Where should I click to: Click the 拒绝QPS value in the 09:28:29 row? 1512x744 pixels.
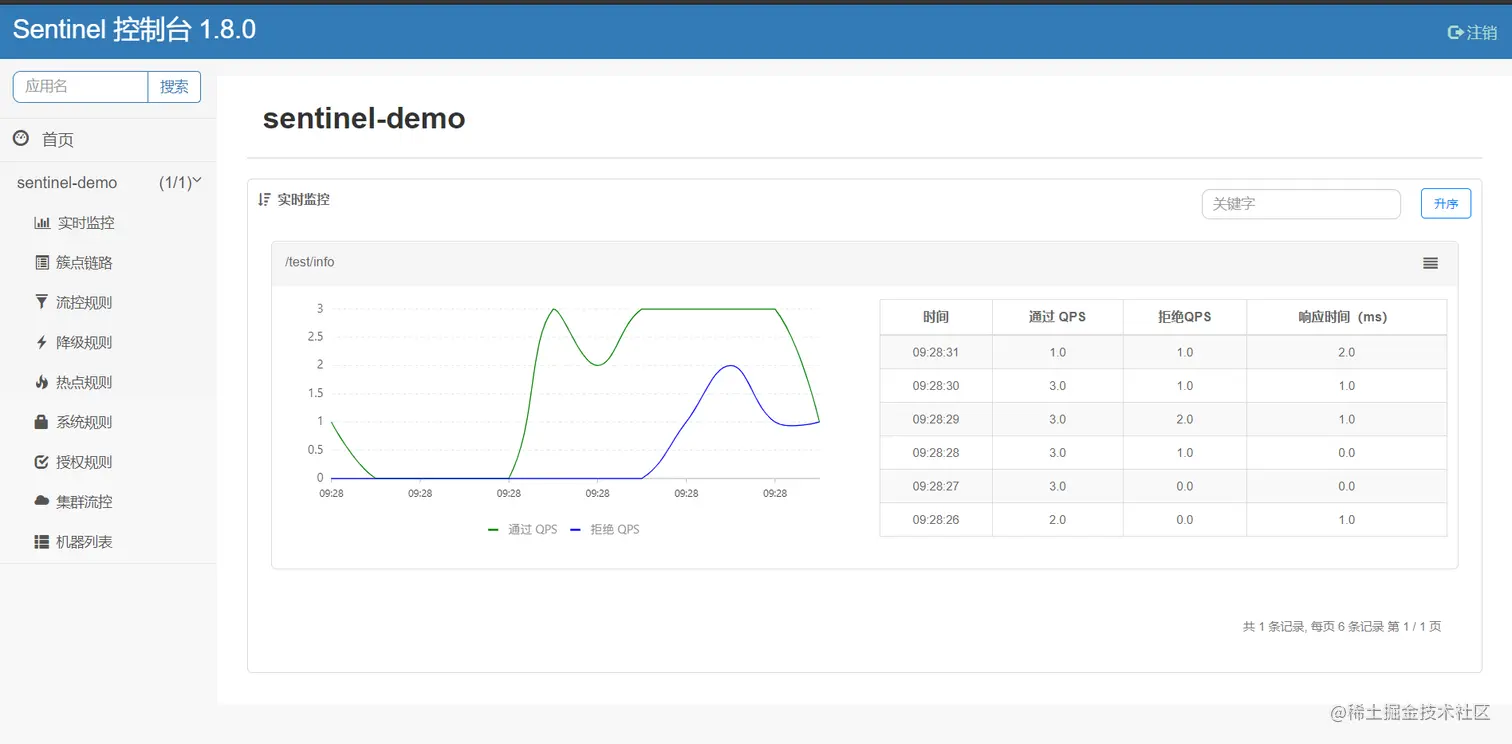pyautogui.click(x=1184, y=419)
